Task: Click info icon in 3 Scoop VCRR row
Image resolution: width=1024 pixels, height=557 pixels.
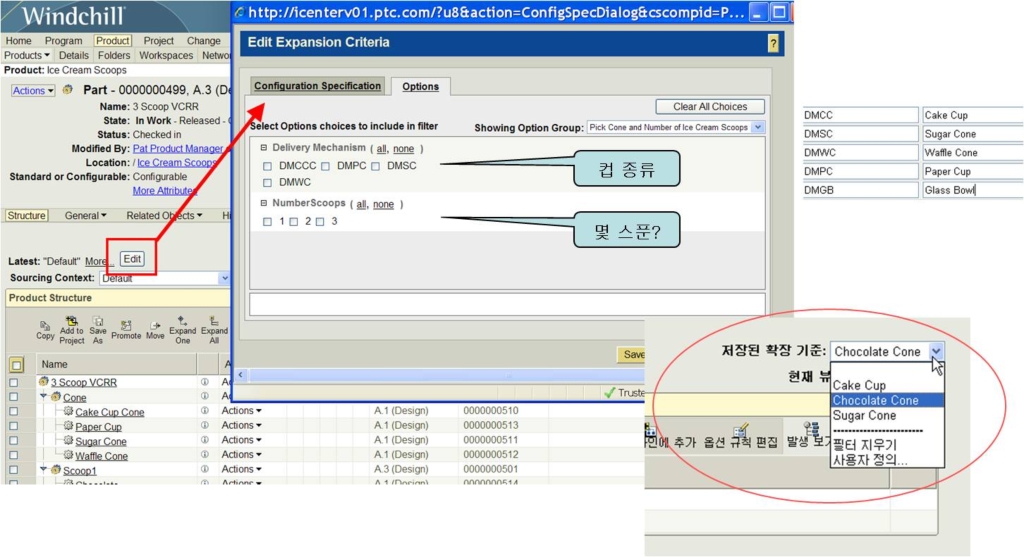Action: [204, 382]
